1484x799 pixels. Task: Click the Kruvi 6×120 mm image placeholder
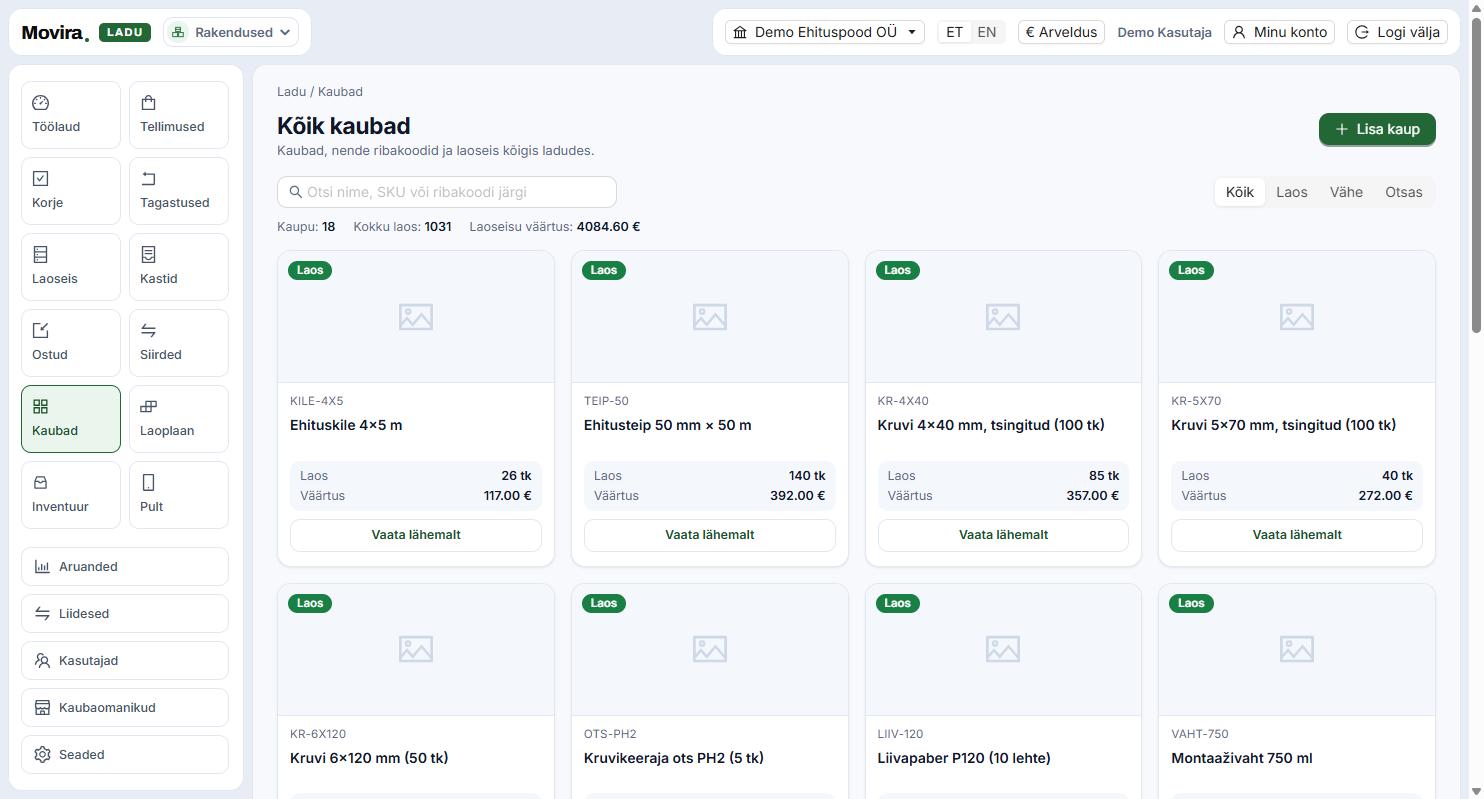(416, 650)
